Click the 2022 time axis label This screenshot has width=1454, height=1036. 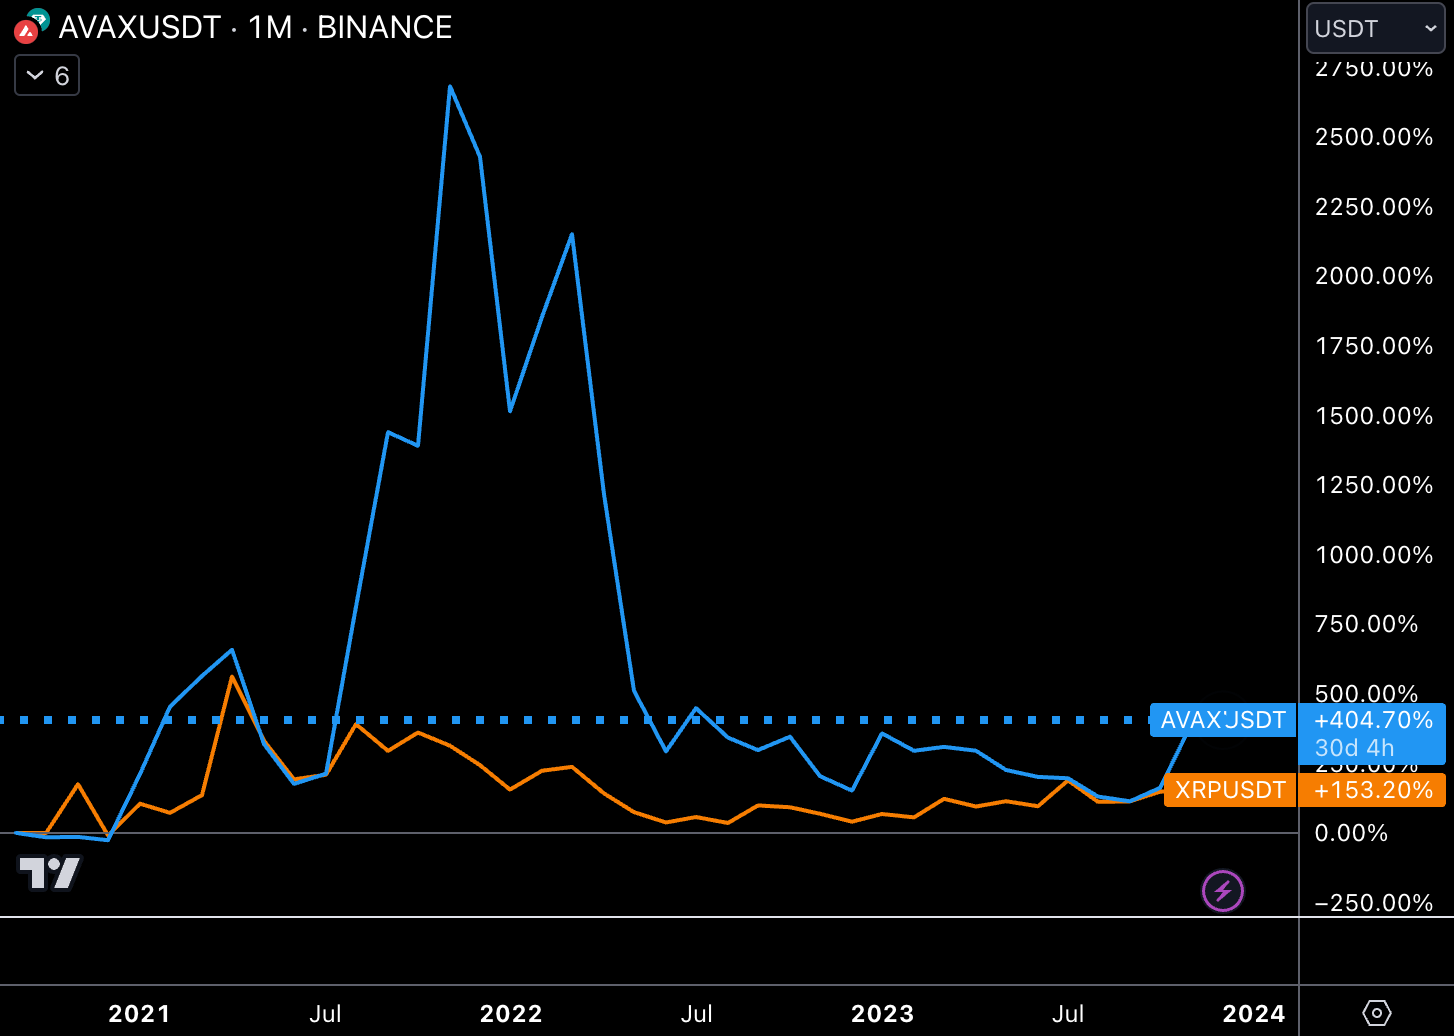[x=511, y=1014]
